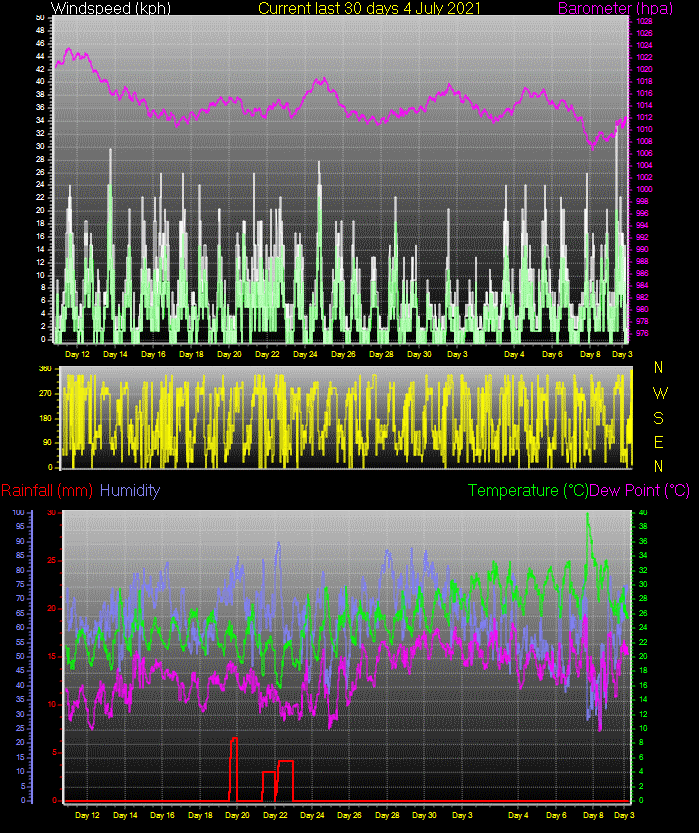Viewport: 699px width, 833px height.
Task: Click Day 20 on the windspeed chart axis
Action: [229, 354]
